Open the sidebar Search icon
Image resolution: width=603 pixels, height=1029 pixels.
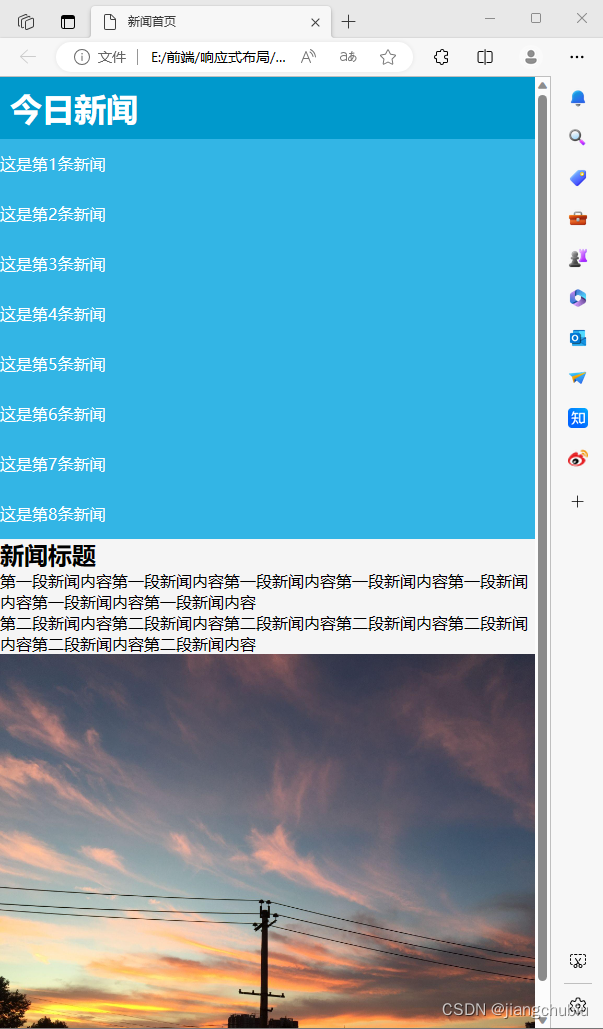coord(577,137)
